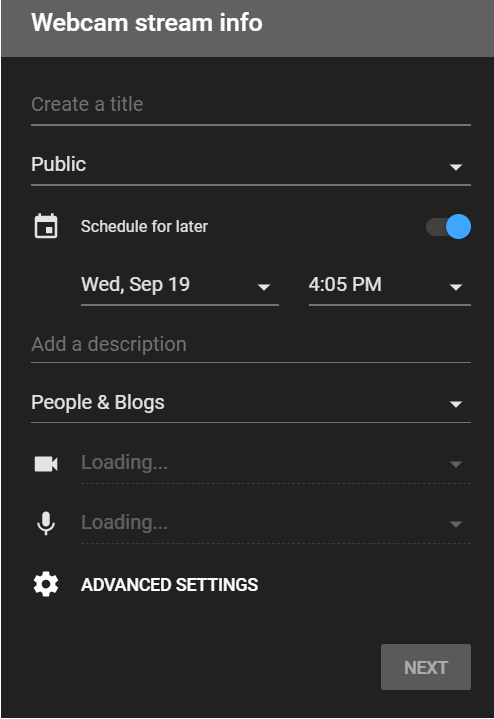Click the NEXT button
This screenshot has width=494, height=719.
point(426,667)
